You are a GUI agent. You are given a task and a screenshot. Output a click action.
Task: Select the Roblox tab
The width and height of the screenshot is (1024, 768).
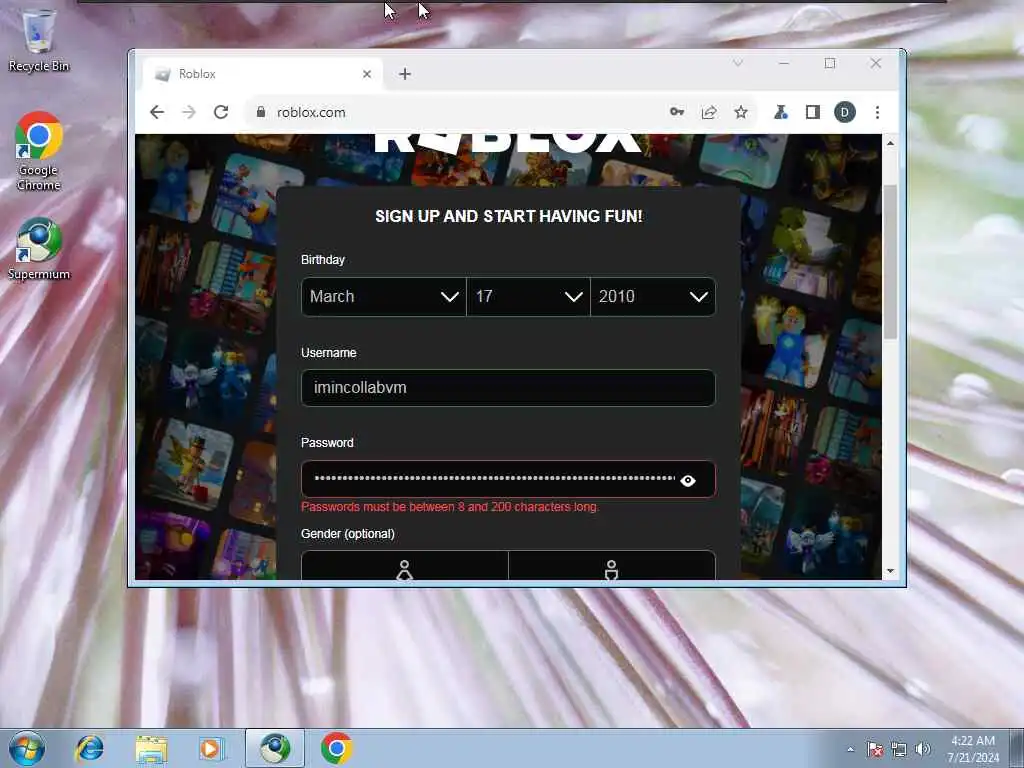[x=263, y=74]
